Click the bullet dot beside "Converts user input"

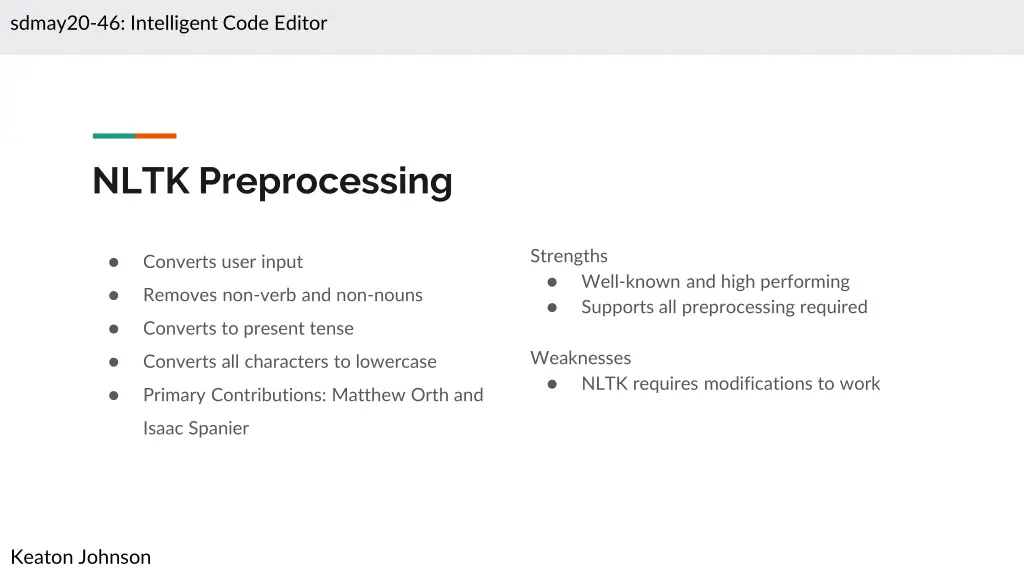click(114, 262)
